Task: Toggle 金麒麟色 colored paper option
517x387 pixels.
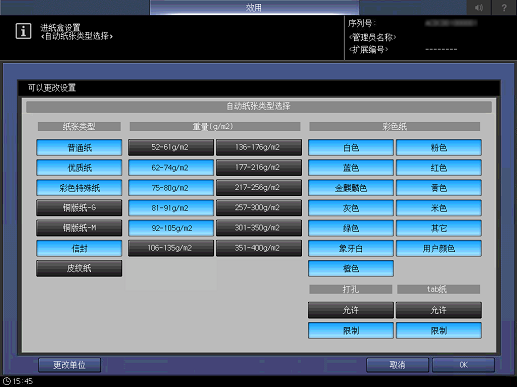Action: pos(351,188)
